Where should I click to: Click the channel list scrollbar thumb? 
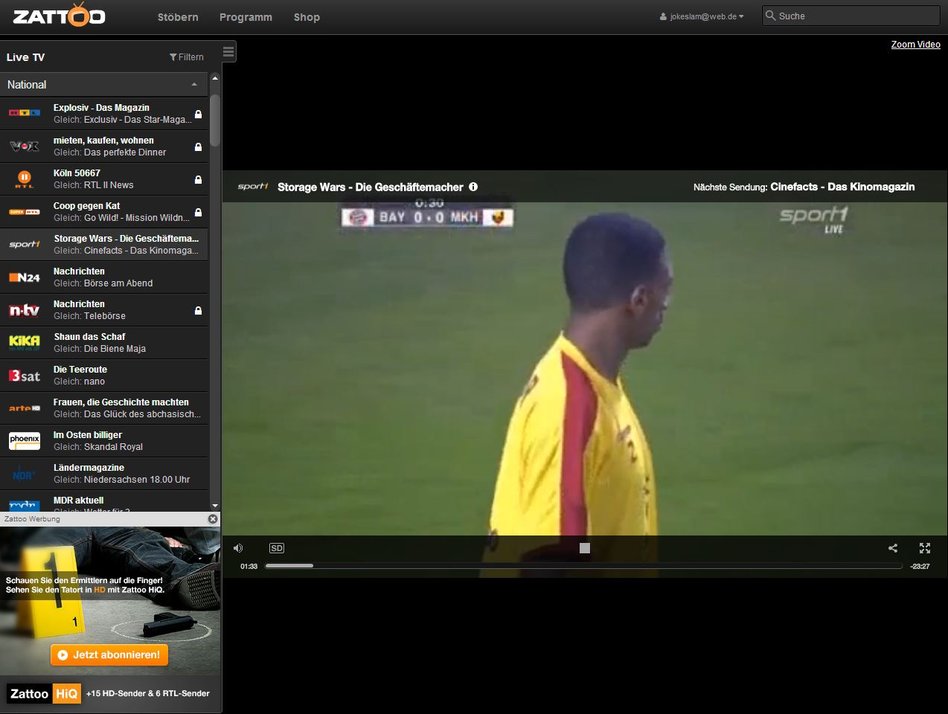(x=215, y=120)
